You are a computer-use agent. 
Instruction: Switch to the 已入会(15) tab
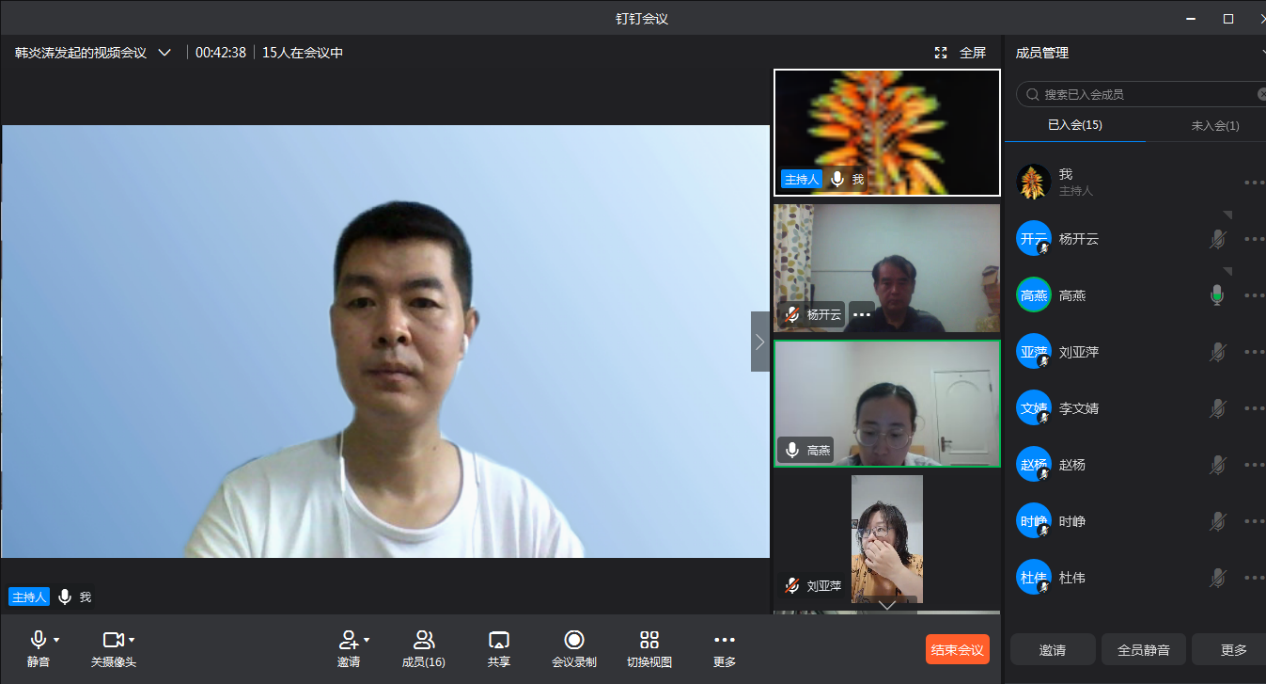(x=1075, y=125)
